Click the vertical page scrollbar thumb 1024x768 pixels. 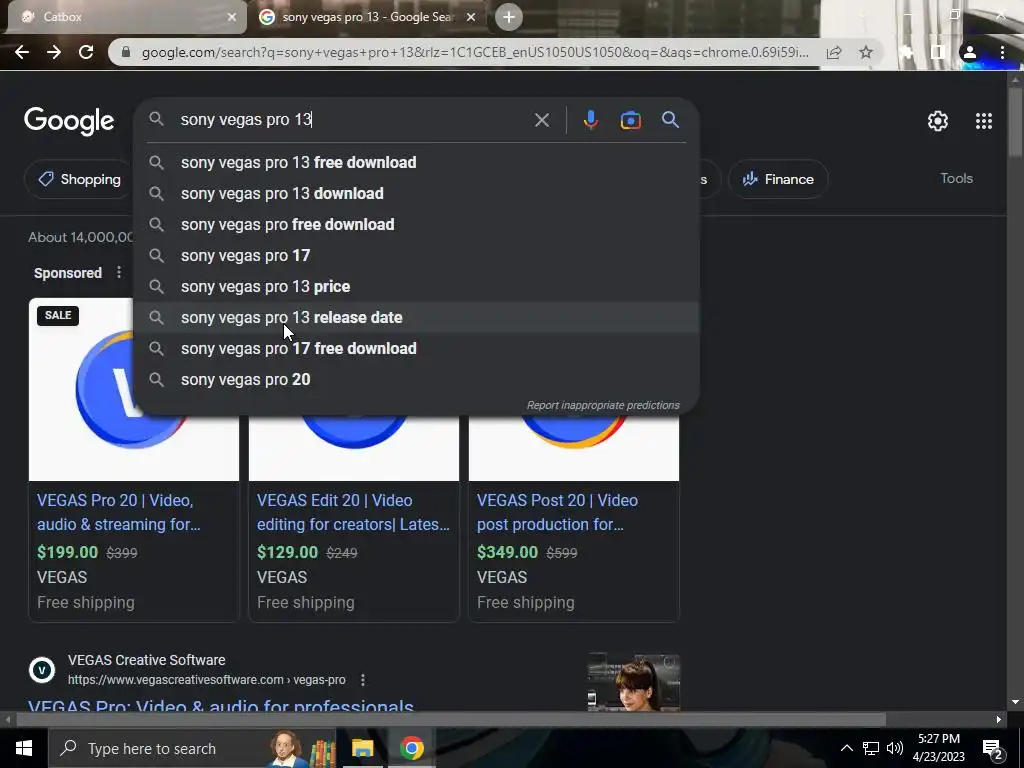click(x=1015, y=121)
